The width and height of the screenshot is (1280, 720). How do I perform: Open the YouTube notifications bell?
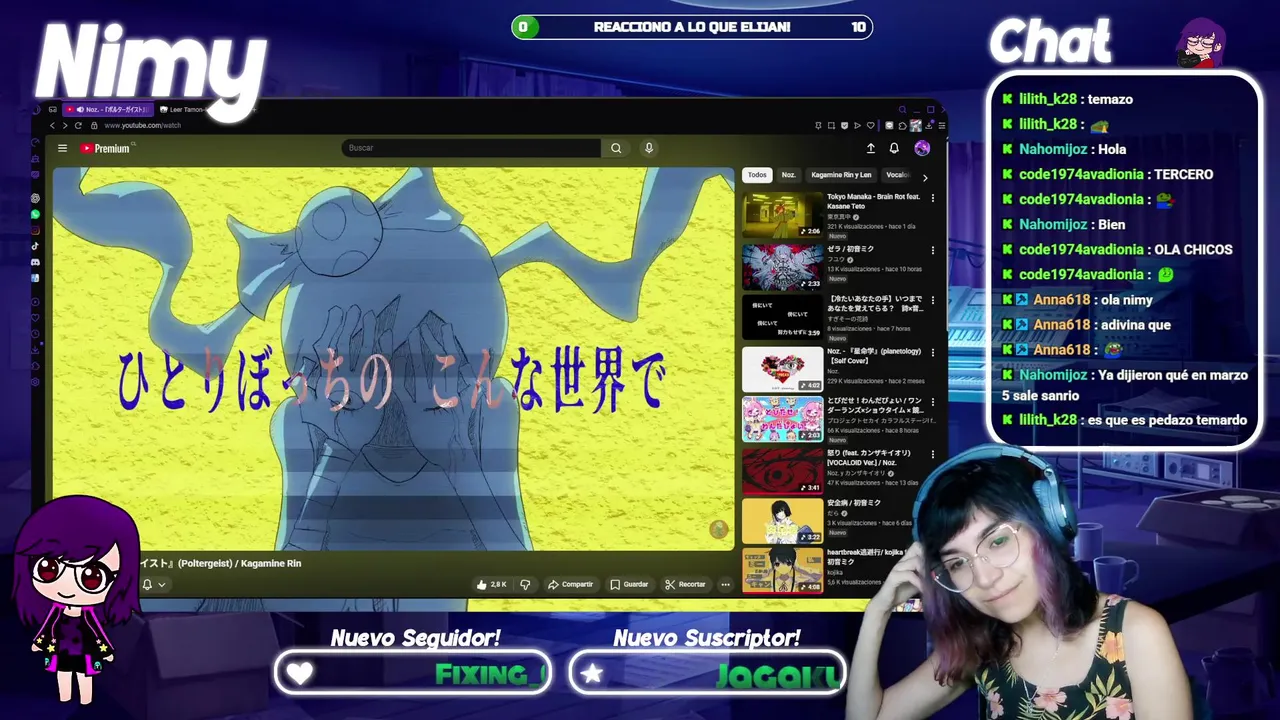(x=894, y=148)
